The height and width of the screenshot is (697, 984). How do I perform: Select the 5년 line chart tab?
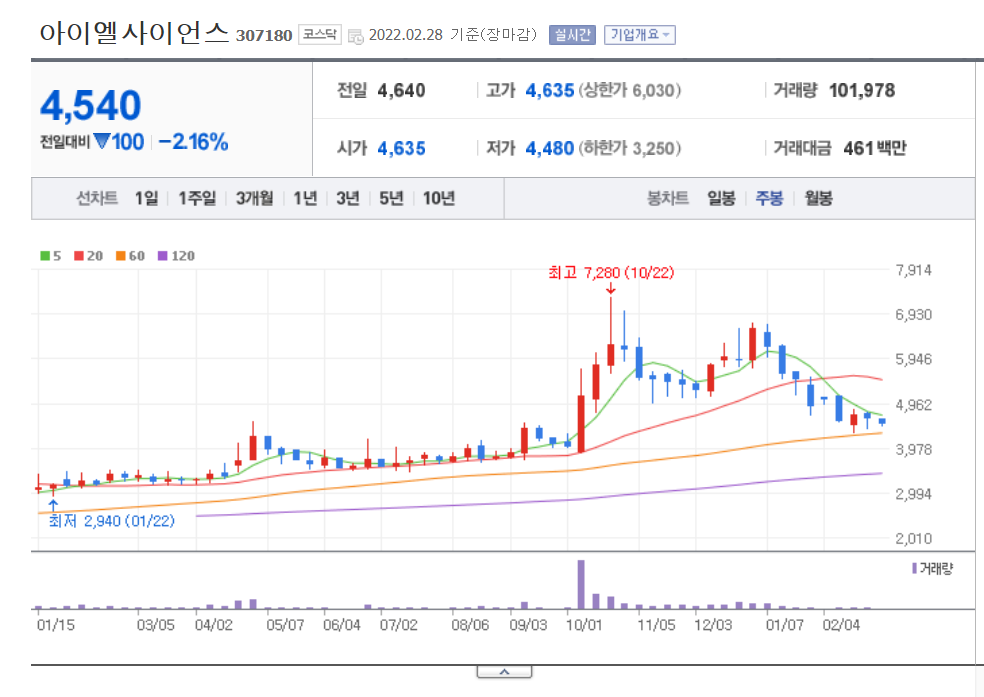pos(391,198)
